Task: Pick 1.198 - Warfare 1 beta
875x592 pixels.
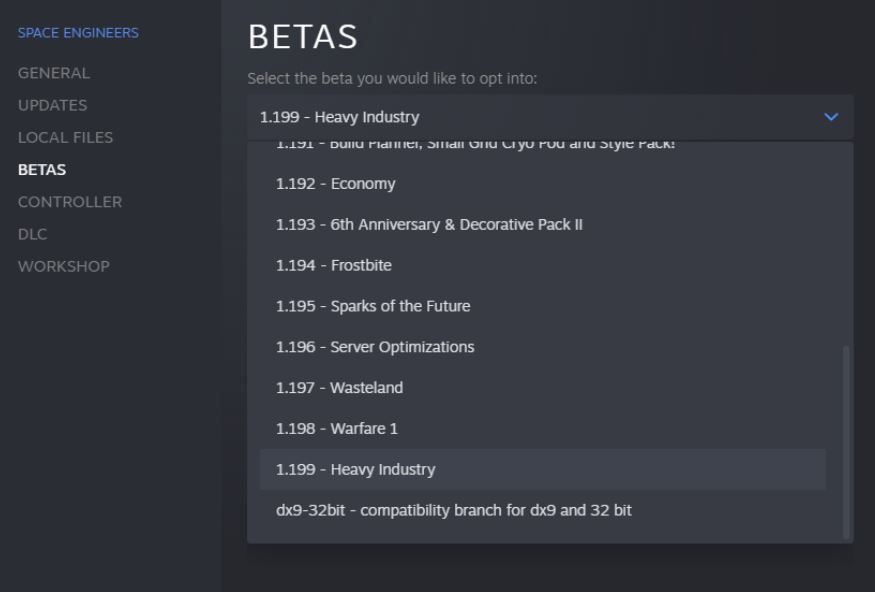Action: pos(337,429)
